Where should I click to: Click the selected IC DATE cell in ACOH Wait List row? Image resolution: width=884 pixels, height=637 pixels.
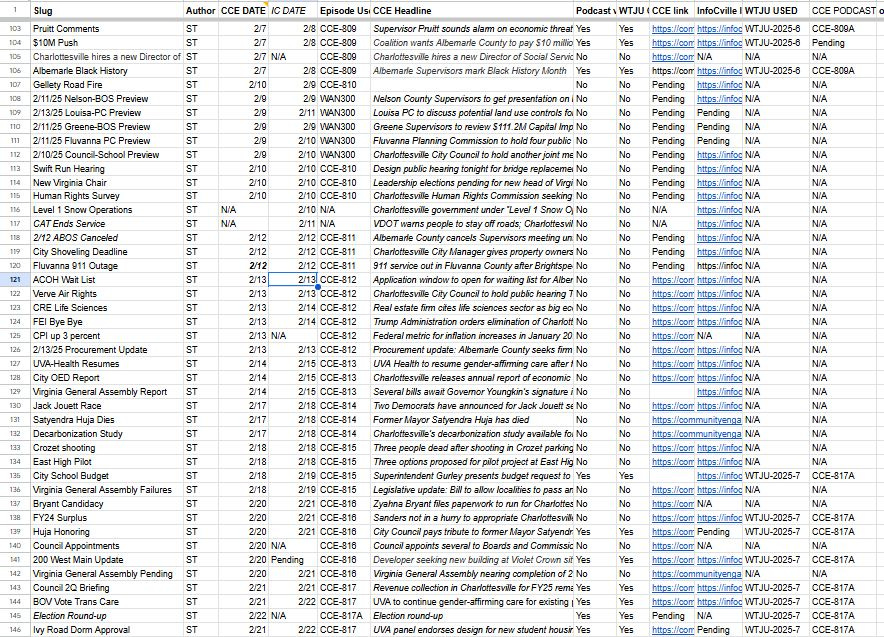[293, 280]
